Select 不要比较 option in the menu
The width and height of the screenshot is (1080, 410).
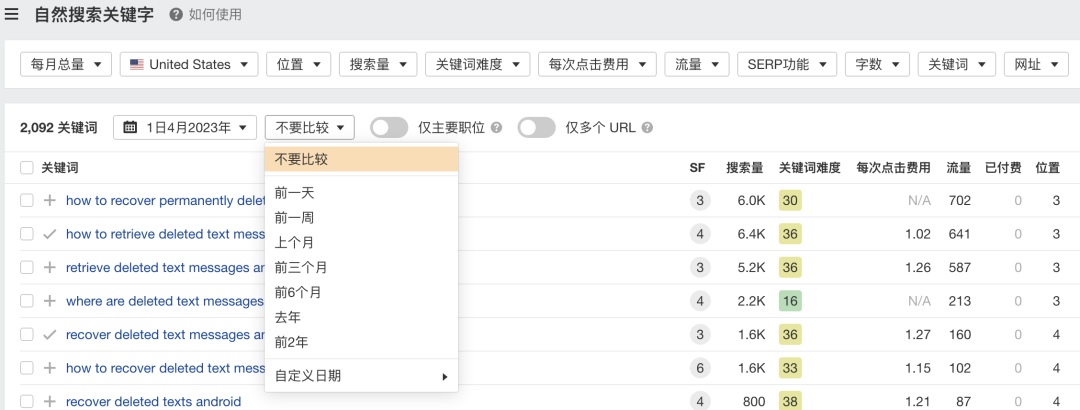(362, 159)
